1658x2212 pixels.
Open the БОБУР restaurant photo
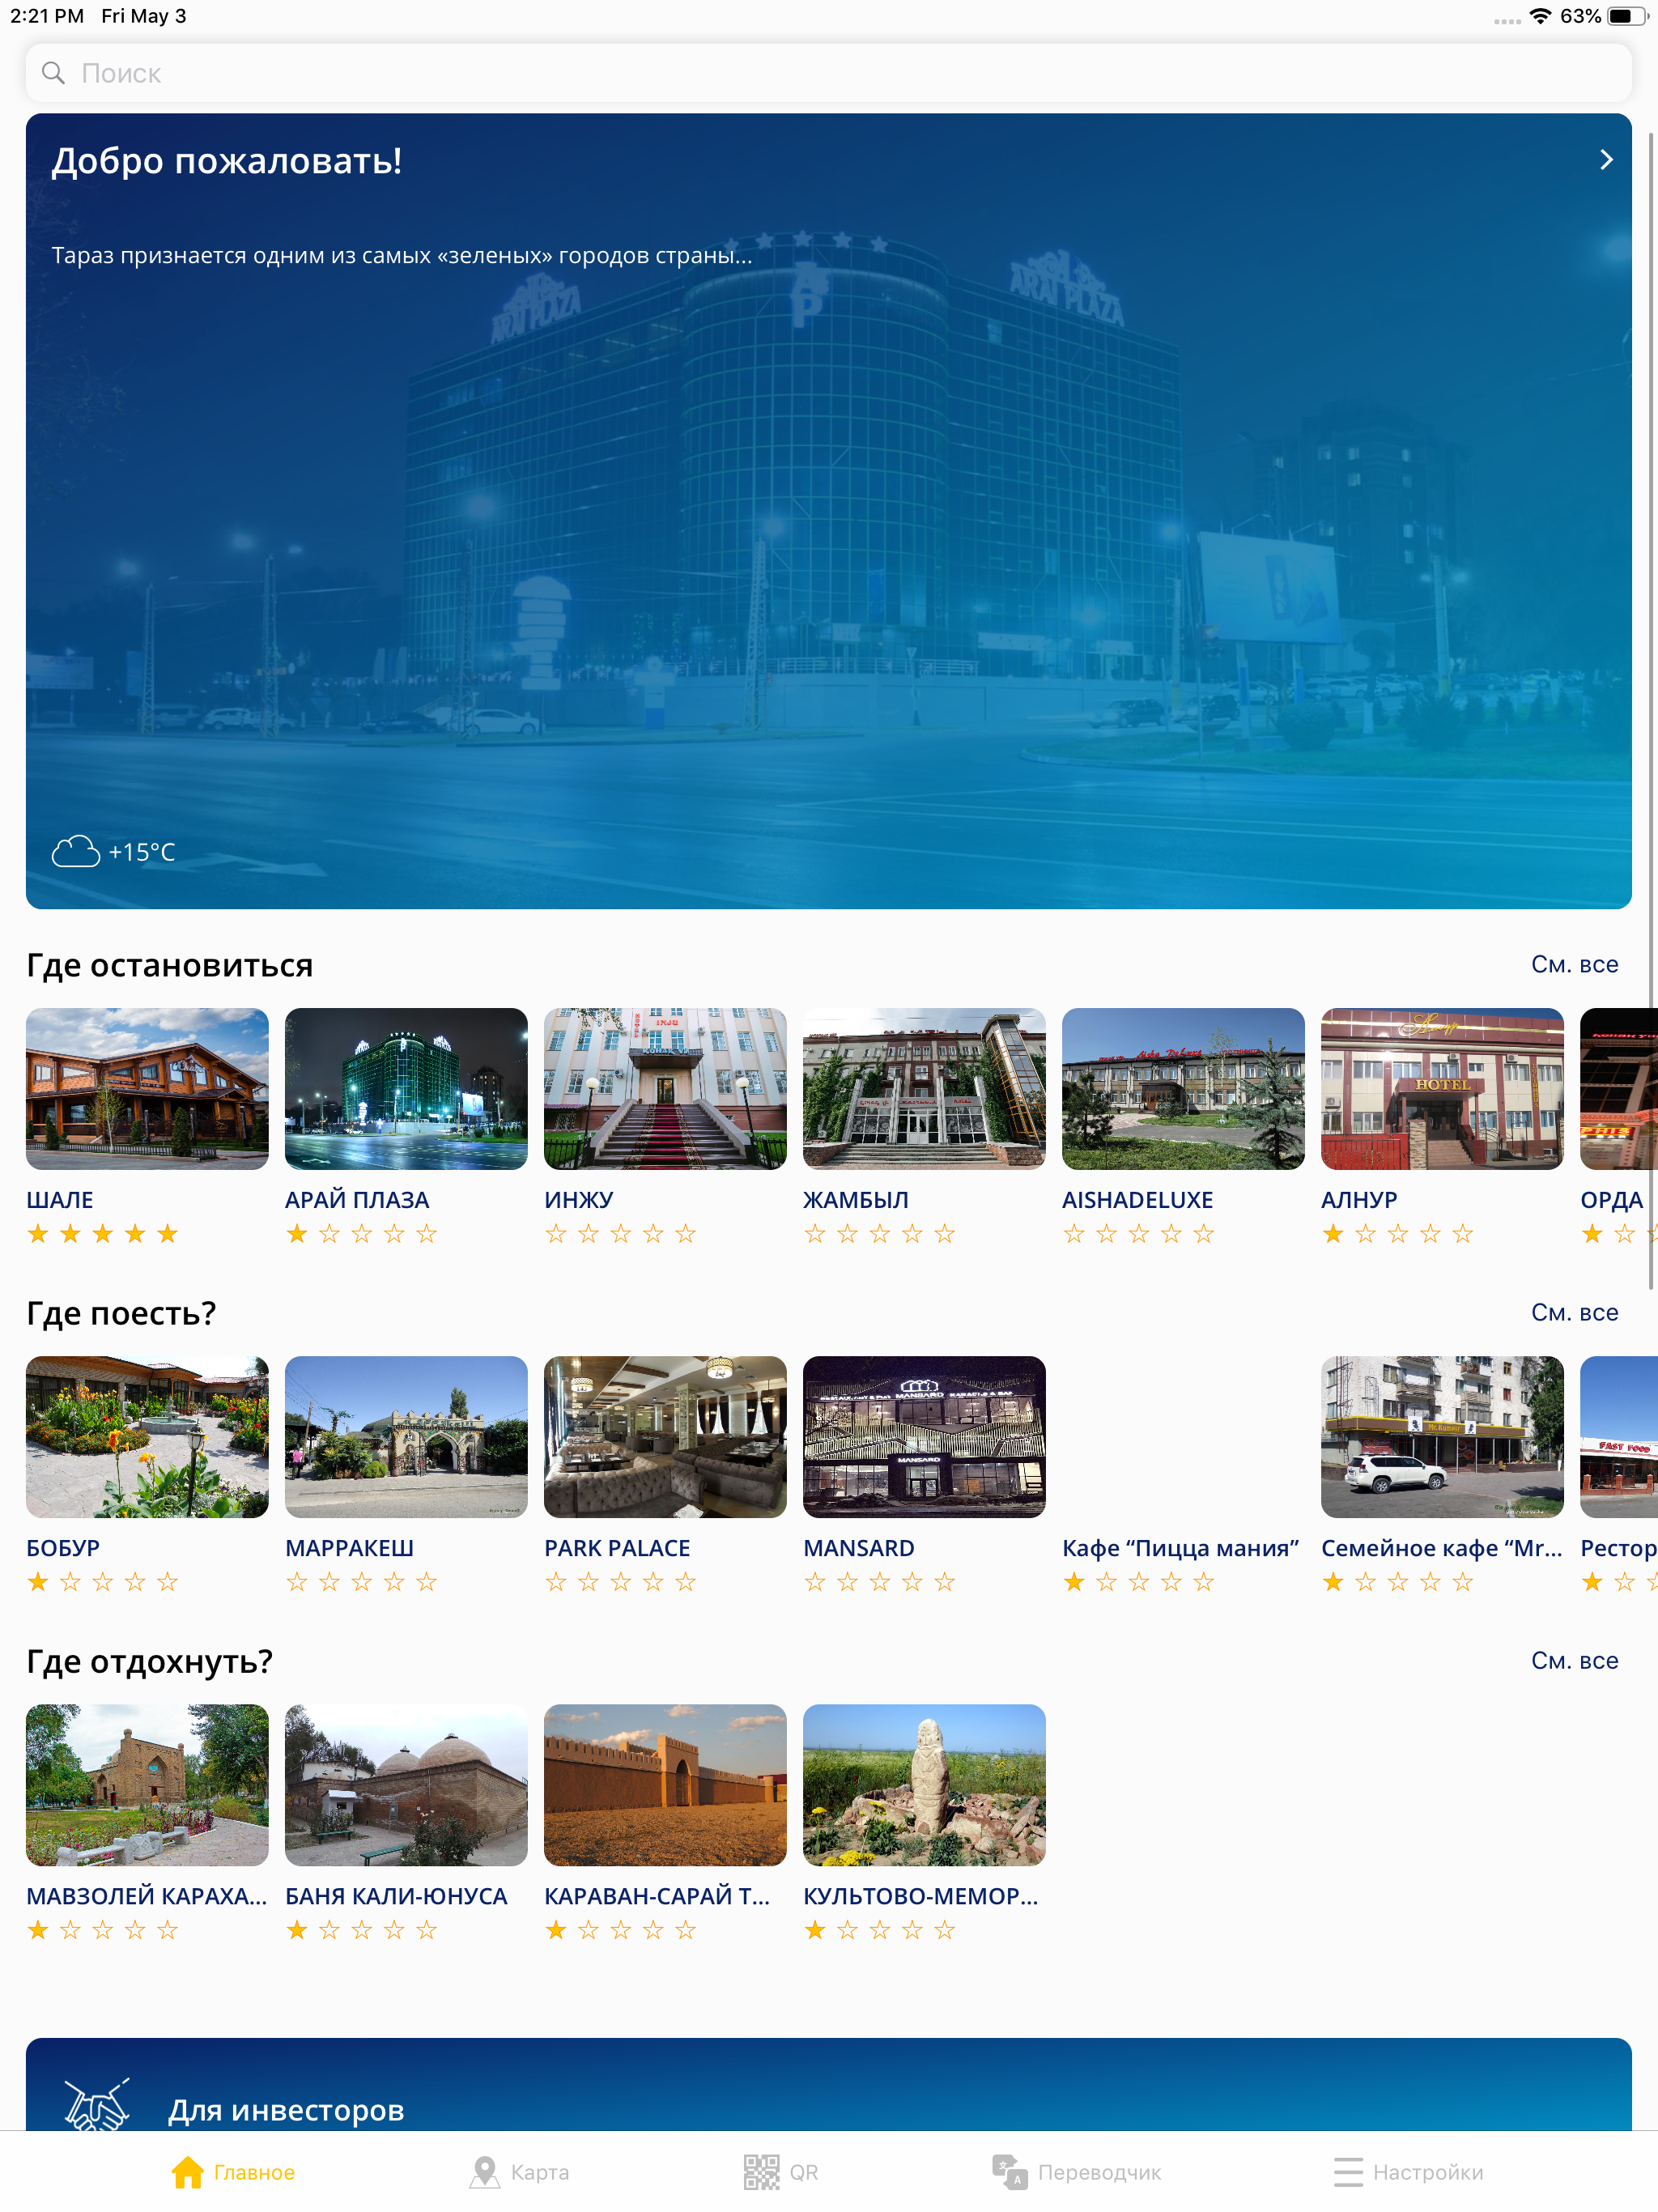tap(147, 1437)
